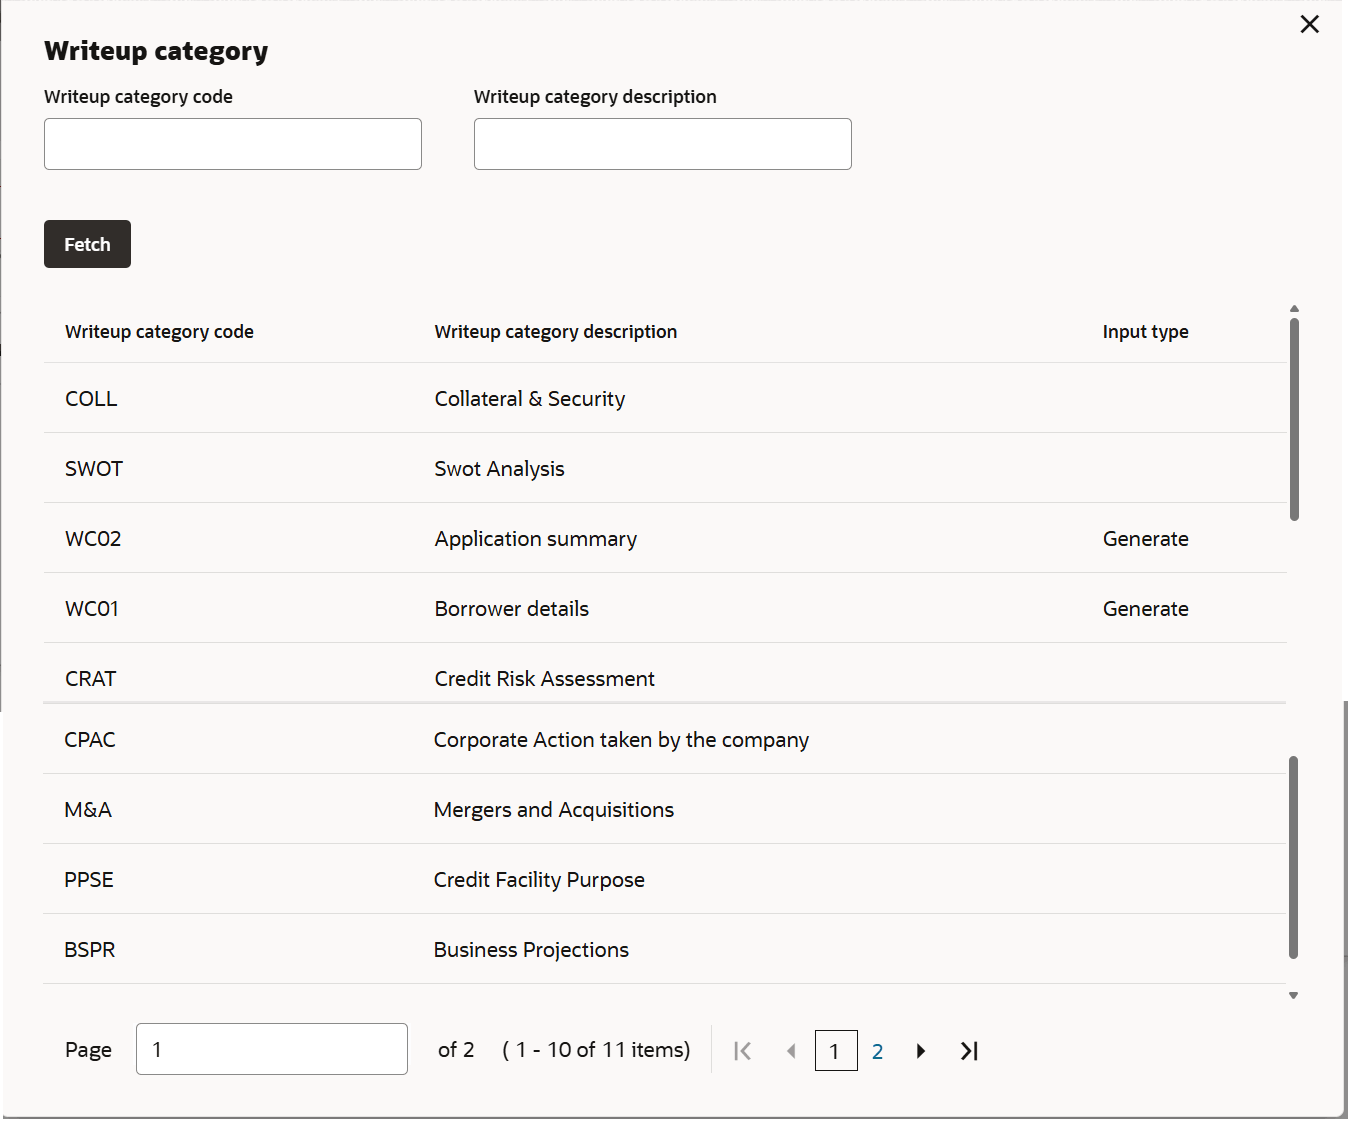Click the Input type column header
Viewport: 1348px width, 1126px height.
[1146, 332]
